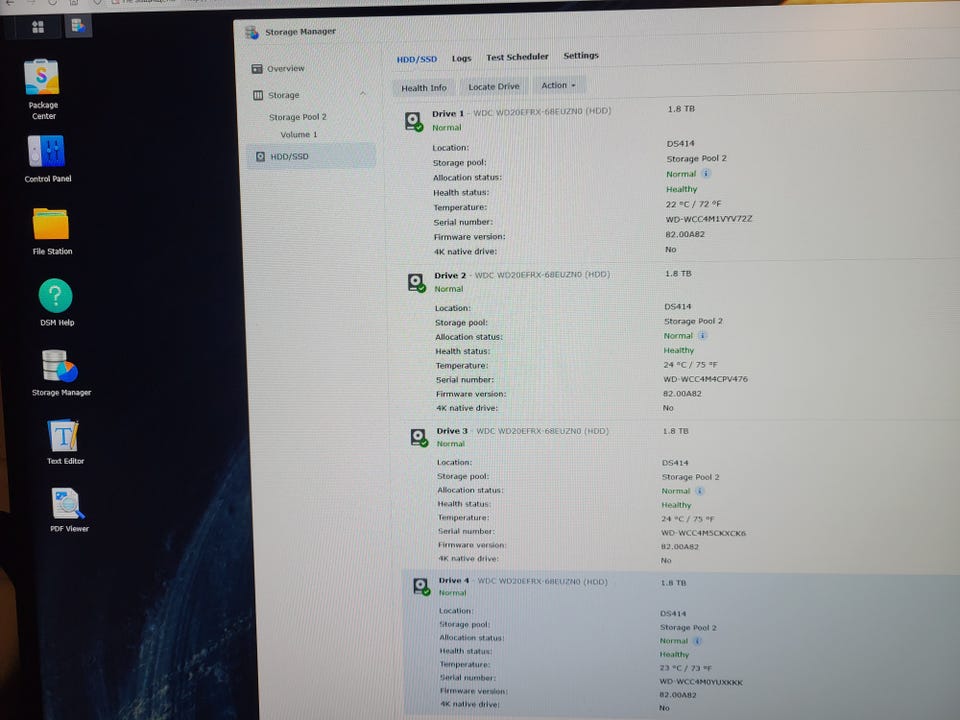Click the Health Info button

click(x=424, y=88)
